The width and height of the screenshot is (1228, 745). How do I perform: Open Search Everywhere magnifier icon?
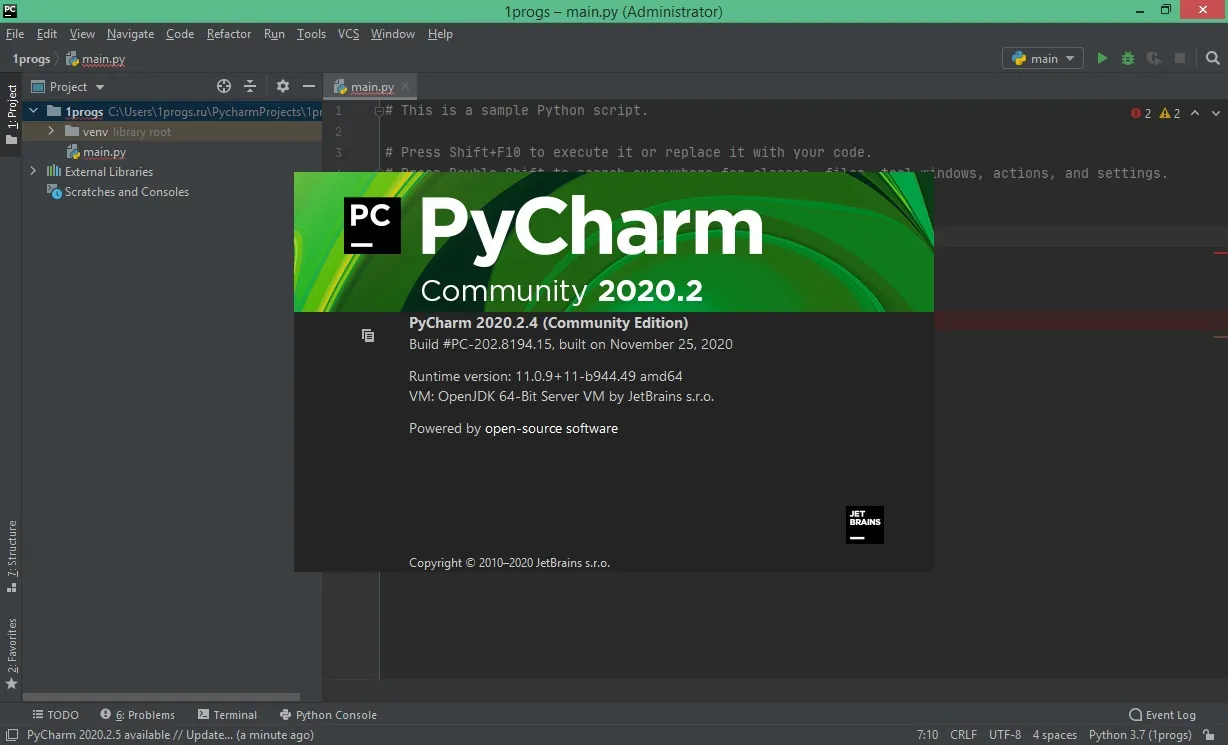click(1211, 59)
